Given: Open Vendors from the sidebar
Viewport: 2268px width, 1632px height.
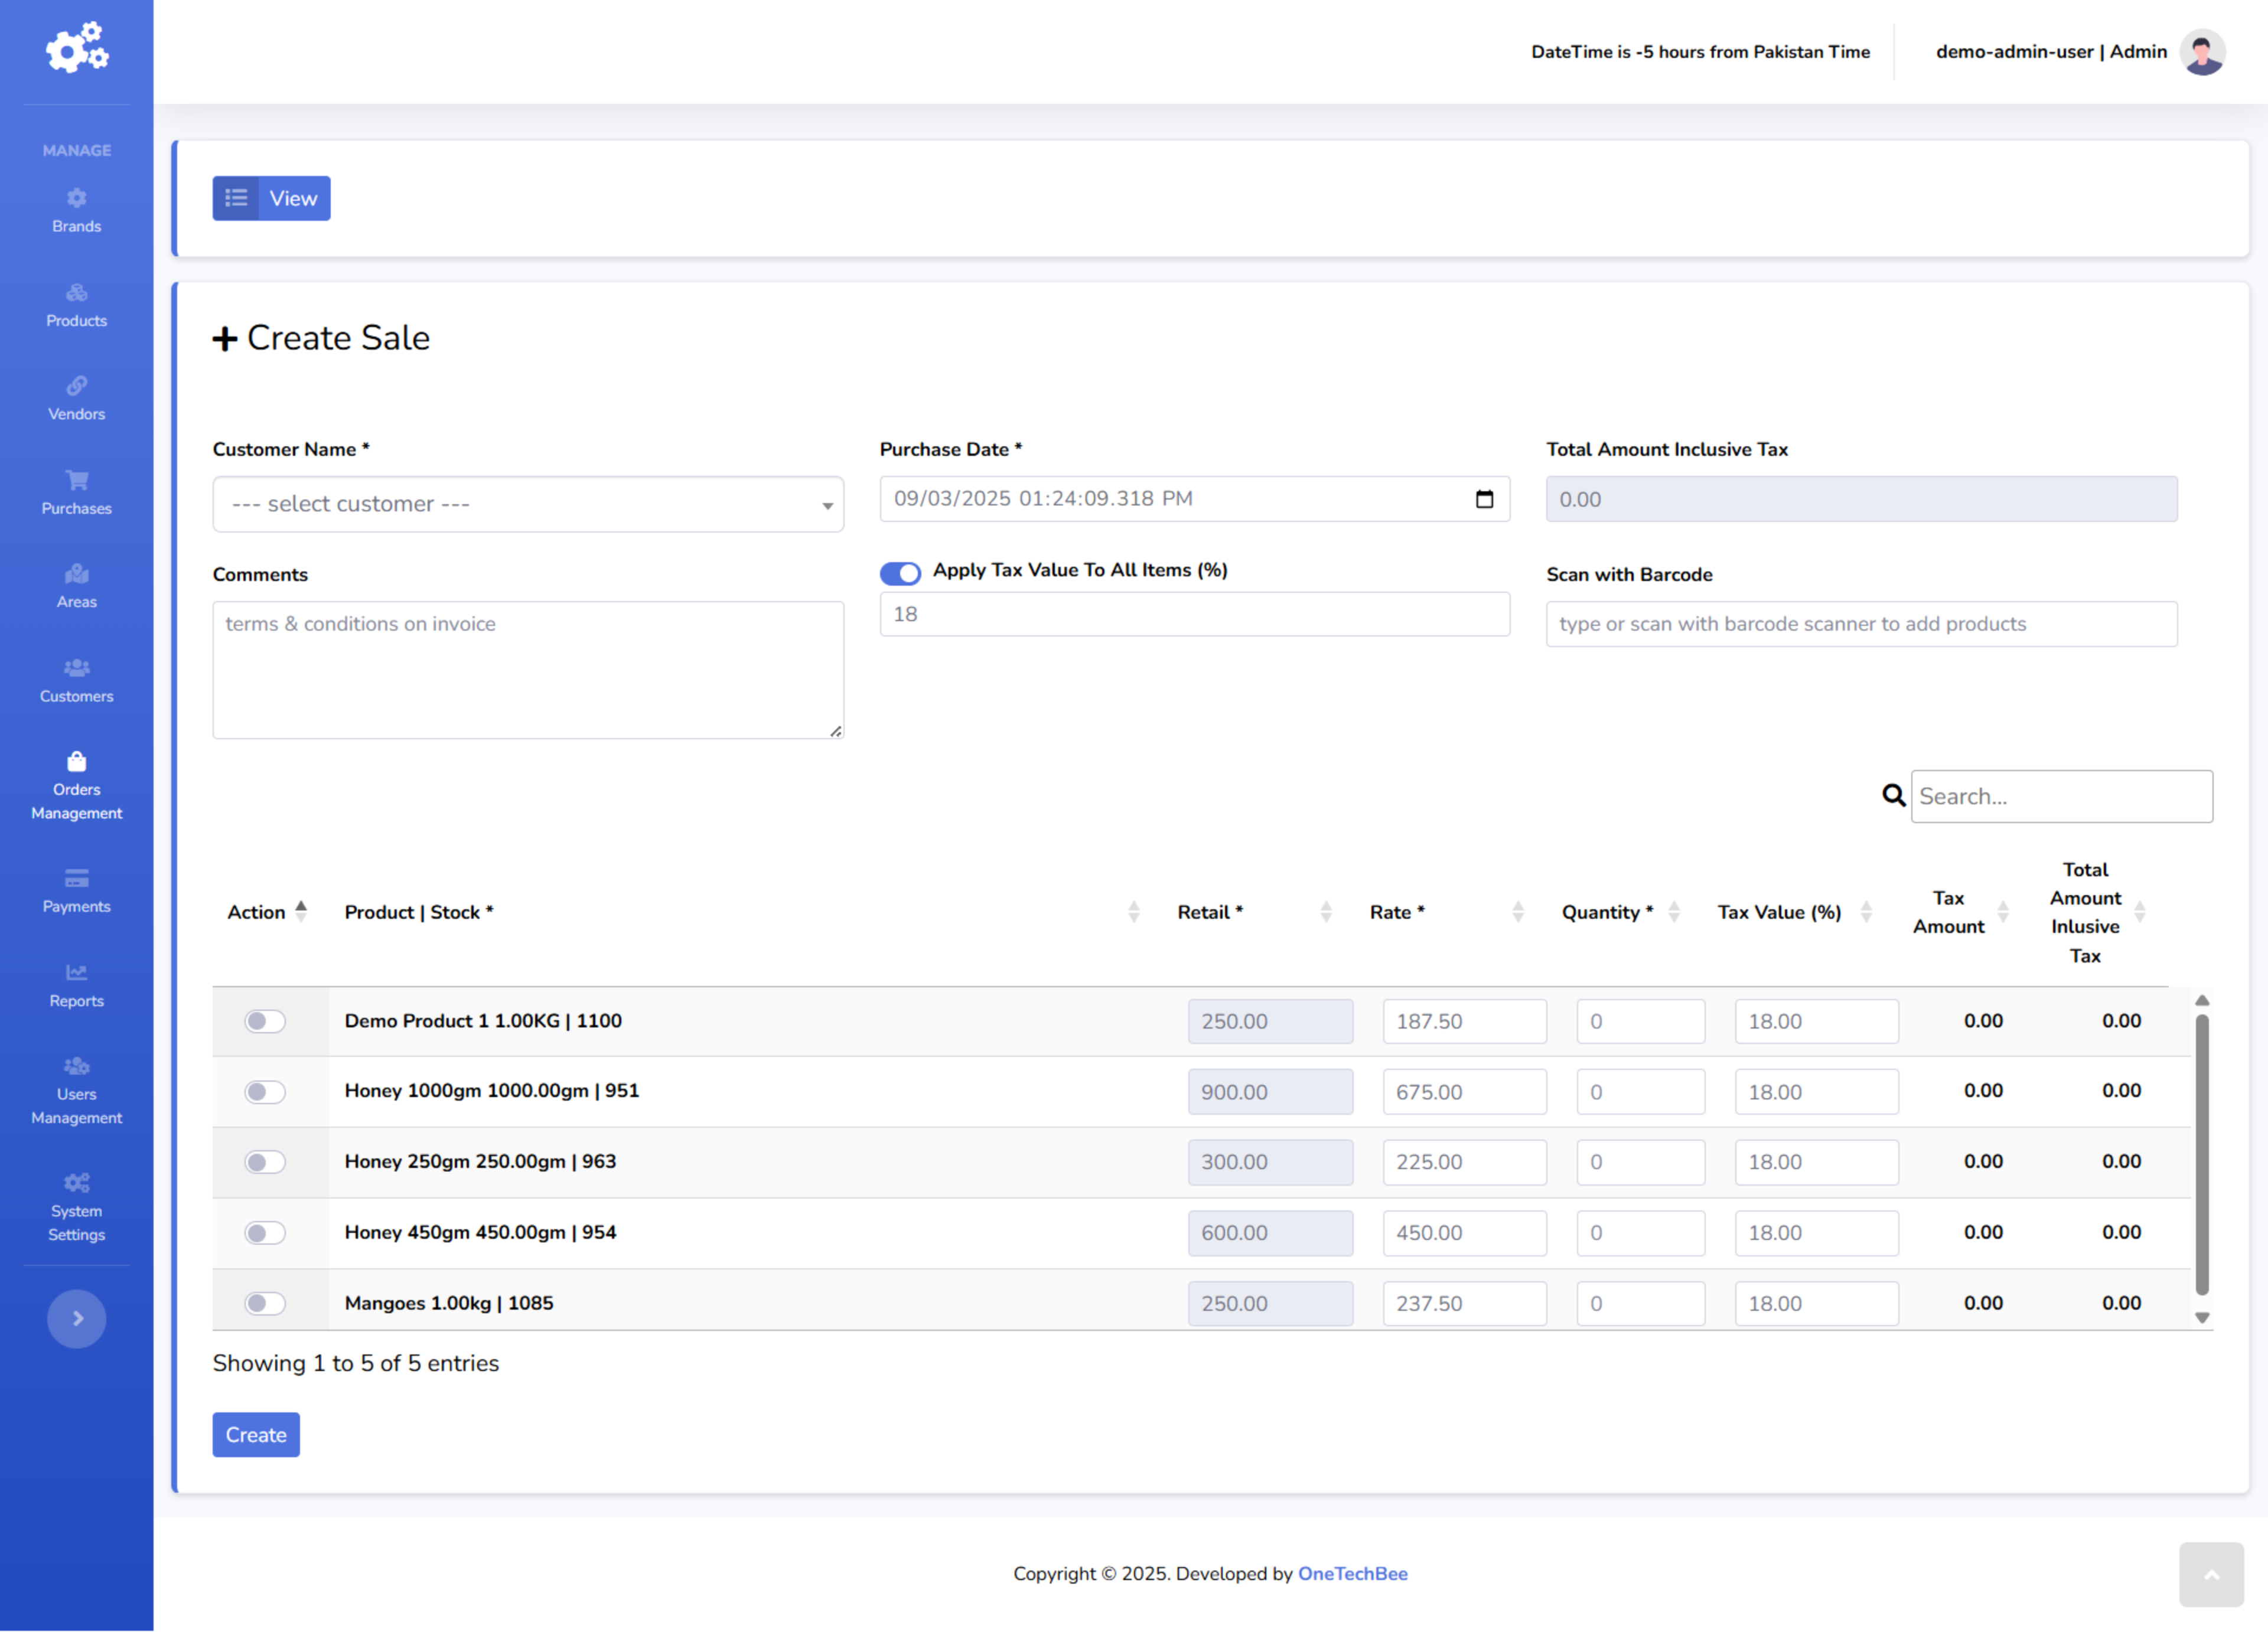Looking at the screenshot, I should point(76,386).
